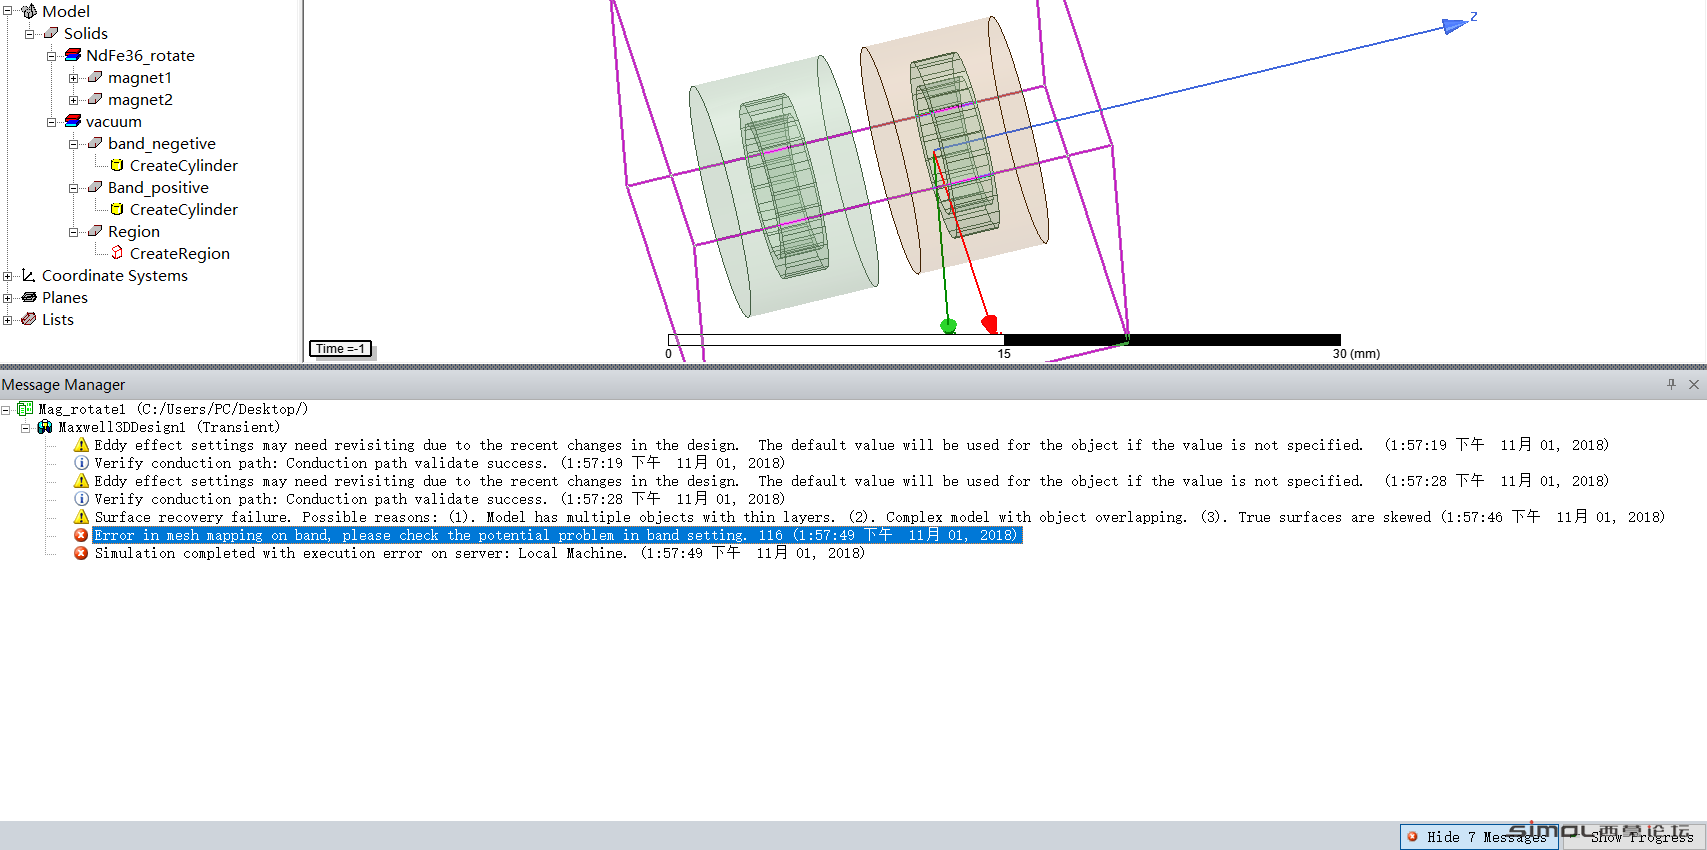Click the Time = -1 label
Viewport: 1707px width, 850px height.
[x=340, y=349]
